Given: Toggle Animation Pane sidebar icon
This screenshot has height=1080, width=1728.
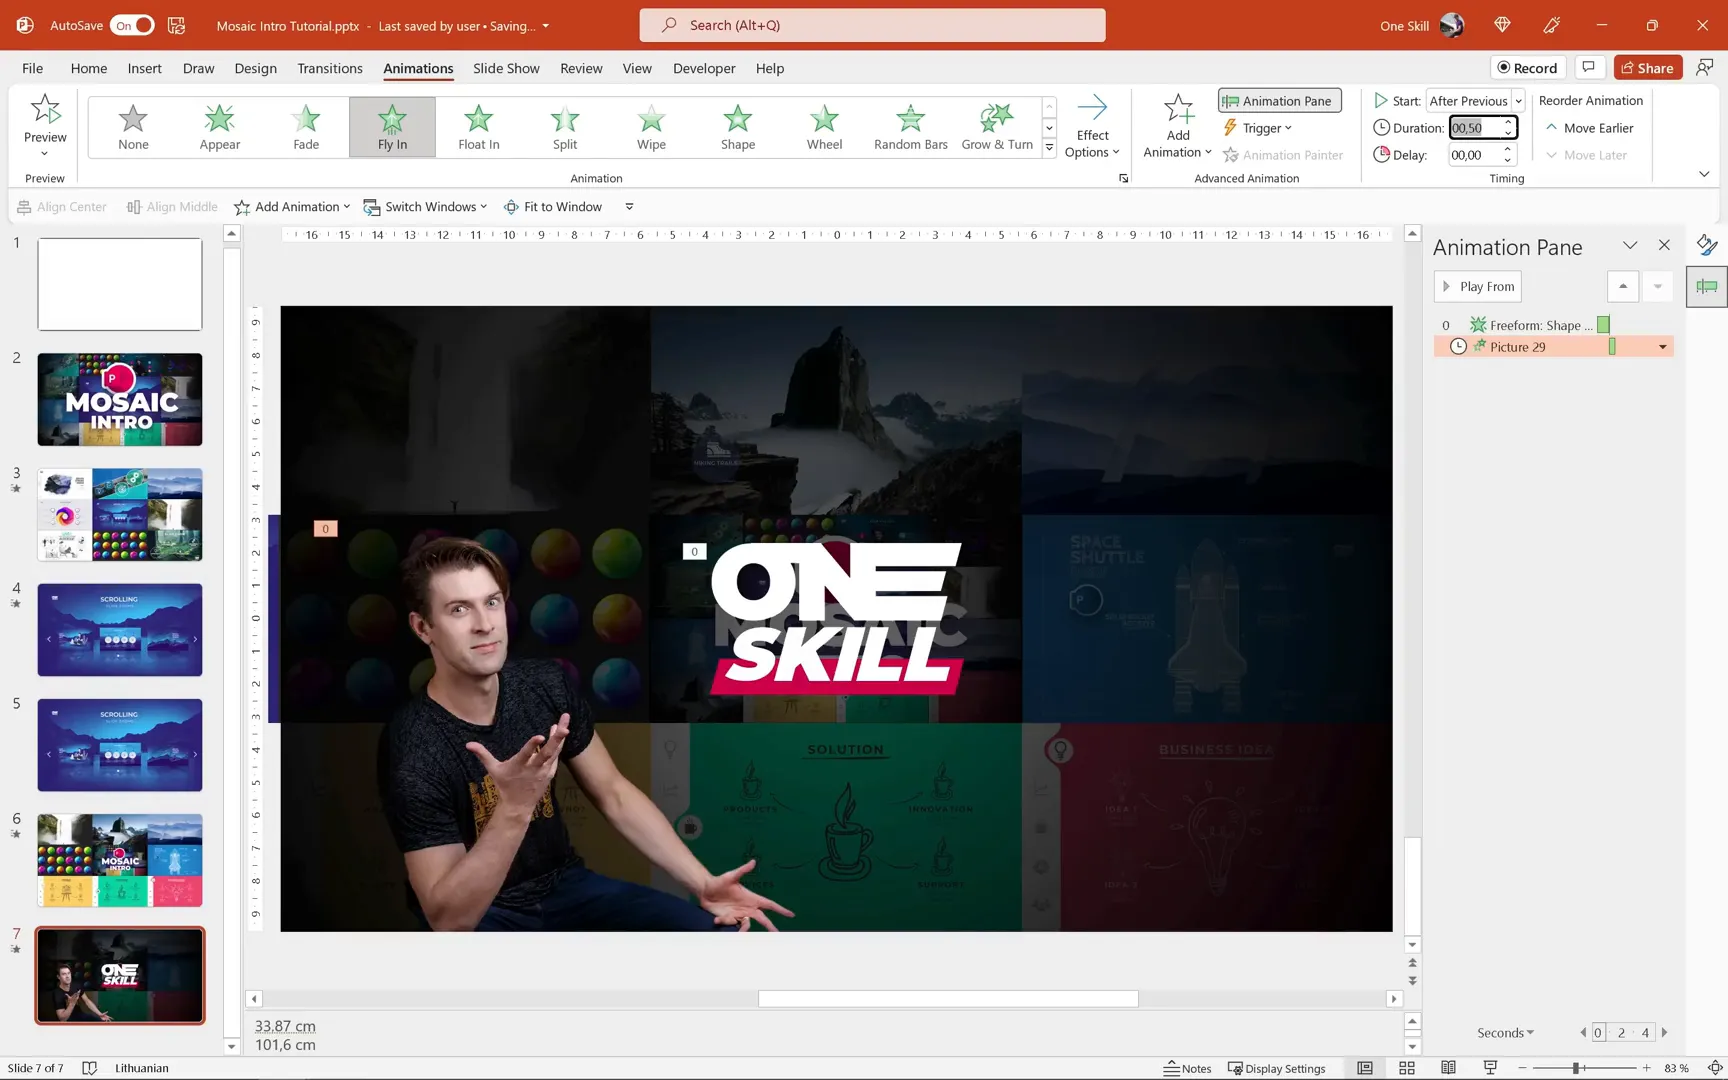Looking at the screenshot, I should tap(1706, 287).
